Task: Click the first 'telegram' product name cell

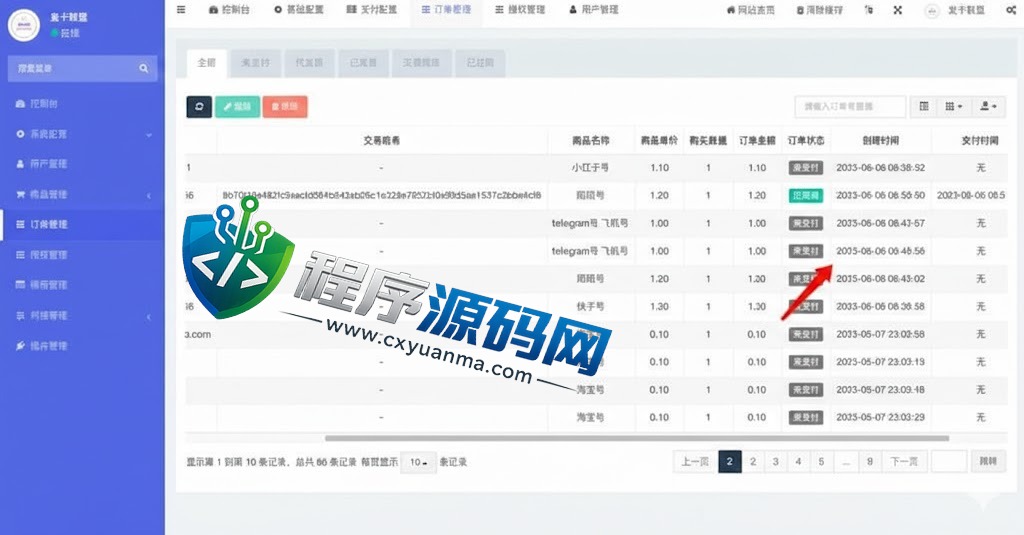Action: click(x=590, y=223)
